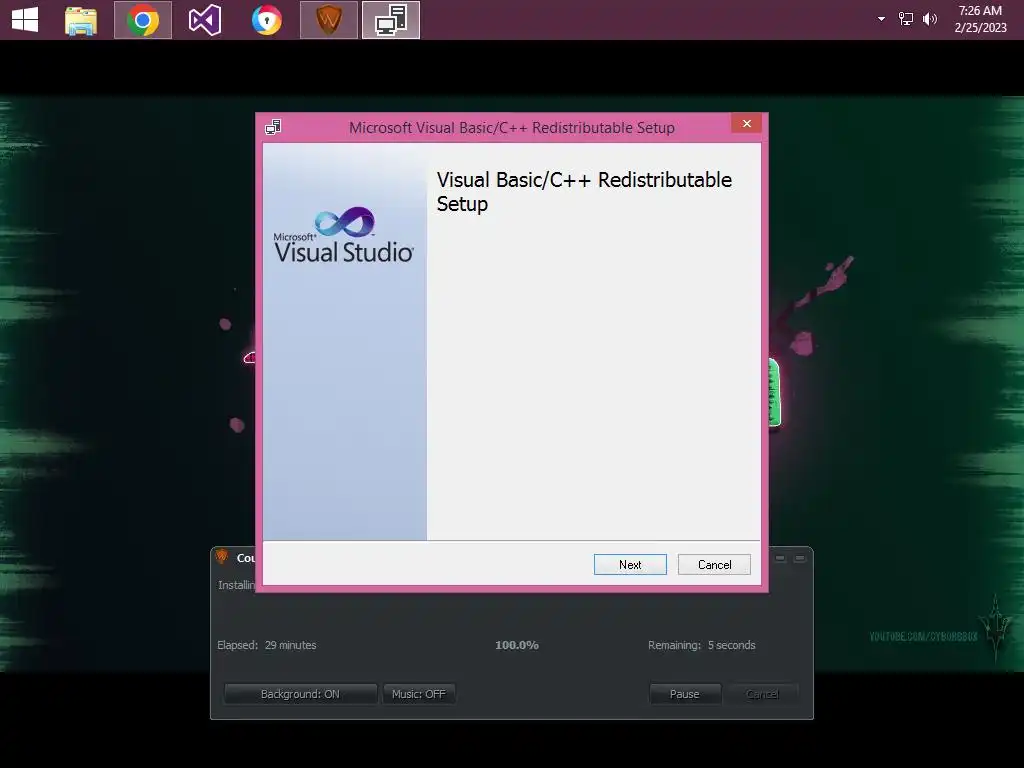The width and height of the screenshot is (1024, 768).
Task: Open the Chromium keyhole browser icon
Action: pos(266,20)
